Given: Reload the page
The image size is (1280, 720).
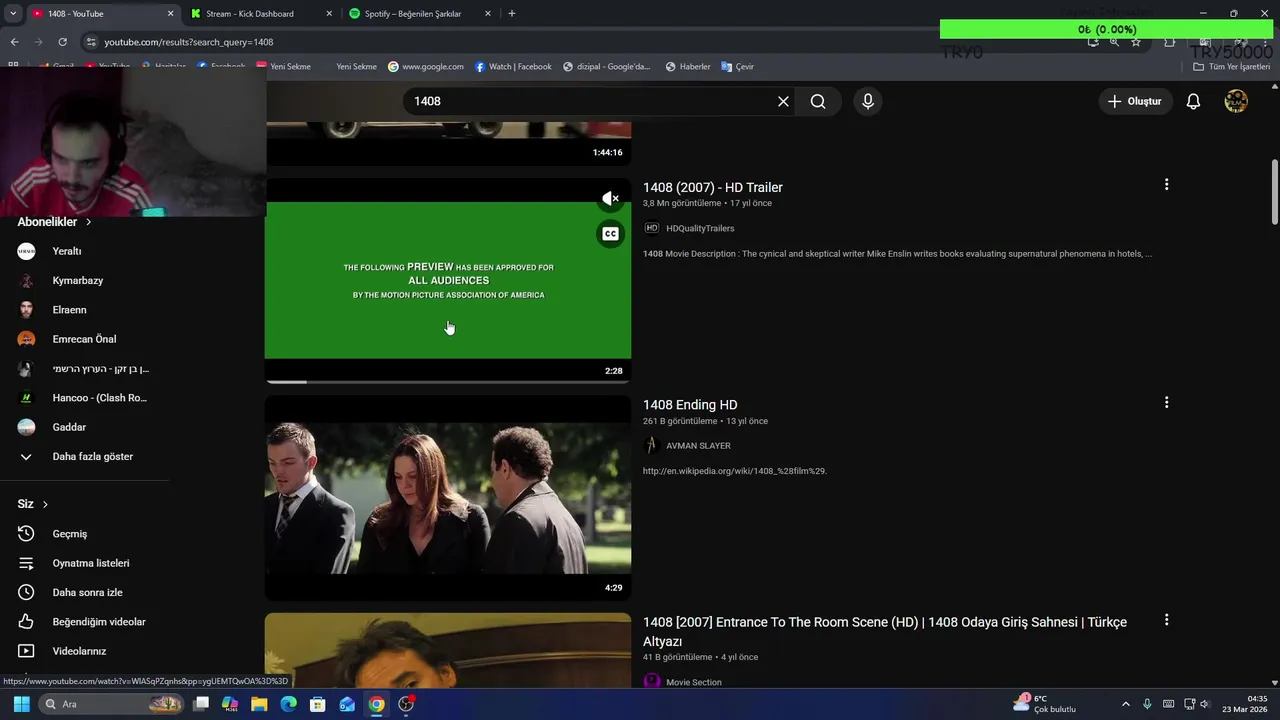Looking at the screenshot, I should tap(62, 42).
